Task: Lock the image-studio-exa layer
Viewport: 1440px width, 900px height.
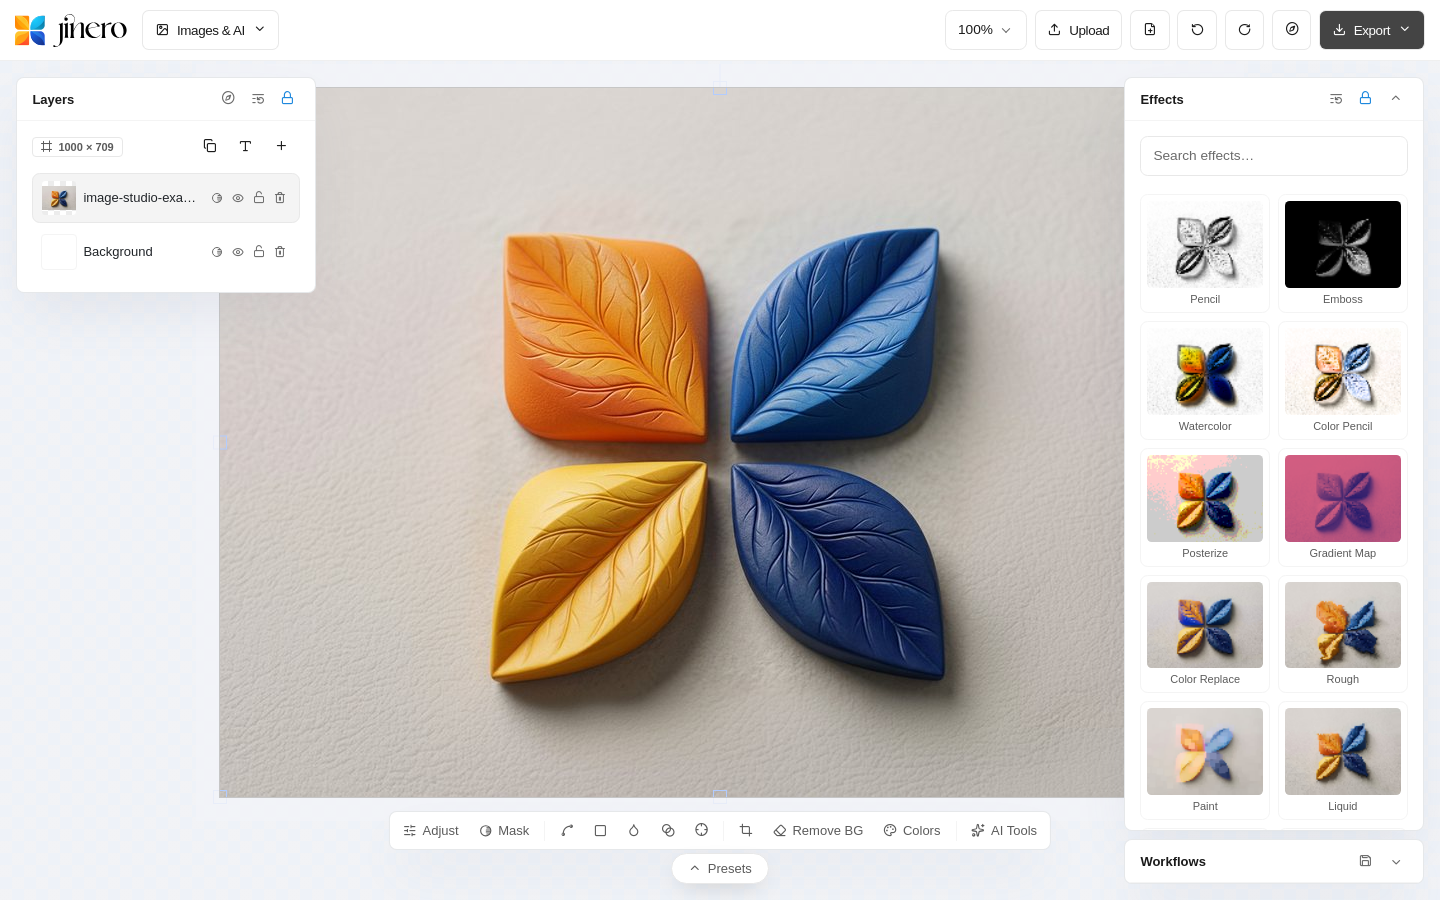Action: (x=259, y=198)
